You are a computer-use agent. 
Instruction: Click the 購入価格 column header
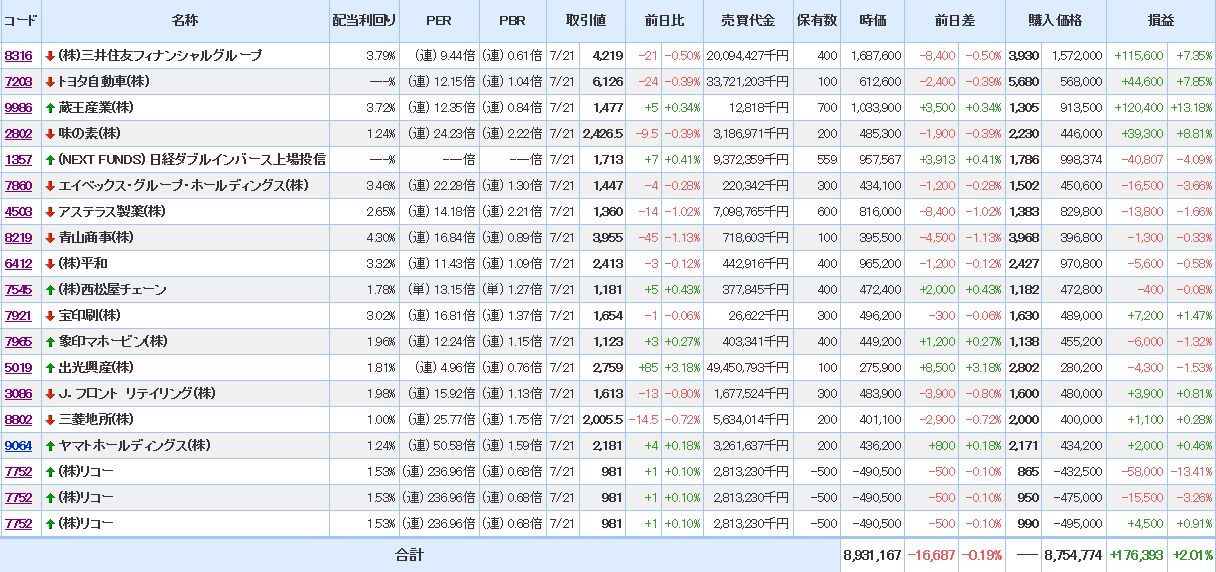[x=1055, y=21]
